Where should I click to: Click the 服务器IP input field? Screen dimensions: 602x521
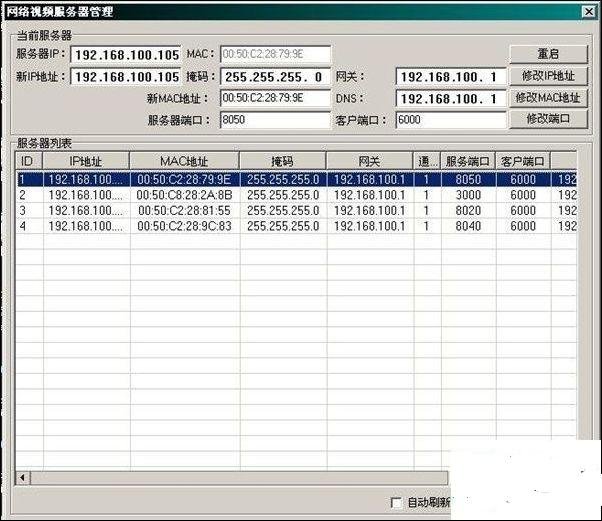point(126,54)
